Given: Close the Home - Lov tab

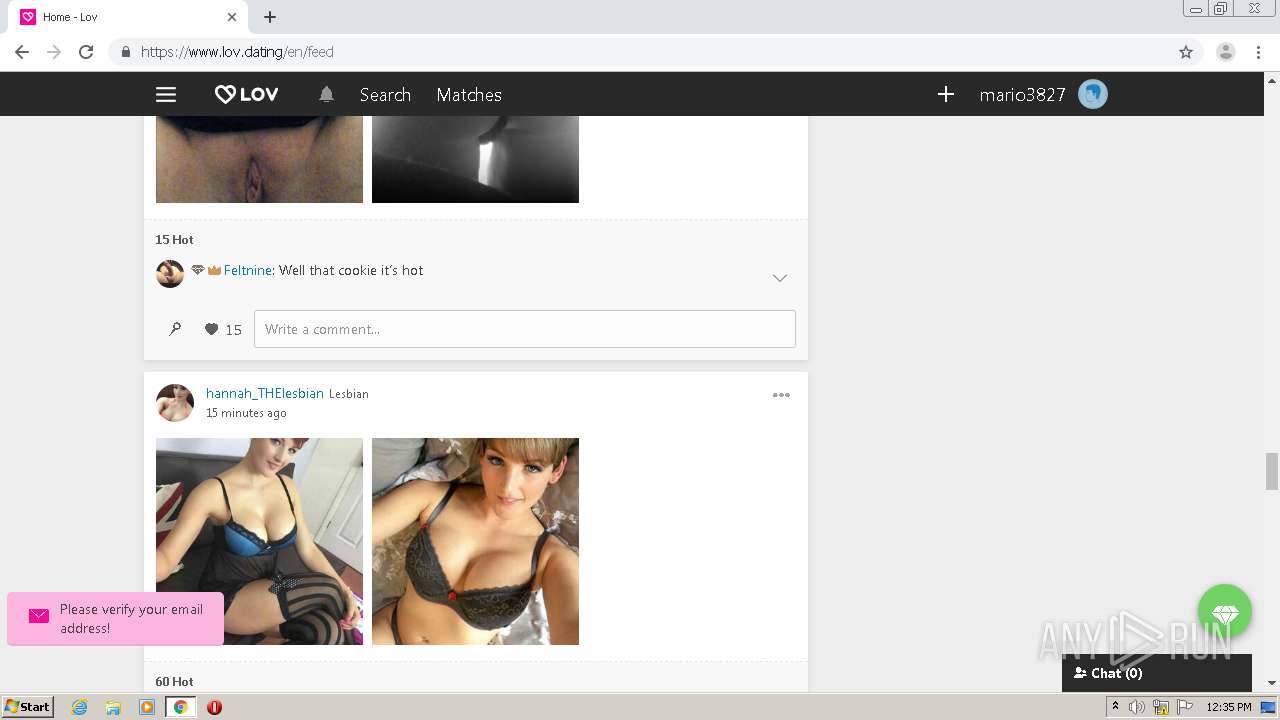Looking at the screenshot, I should pos(232,17).
